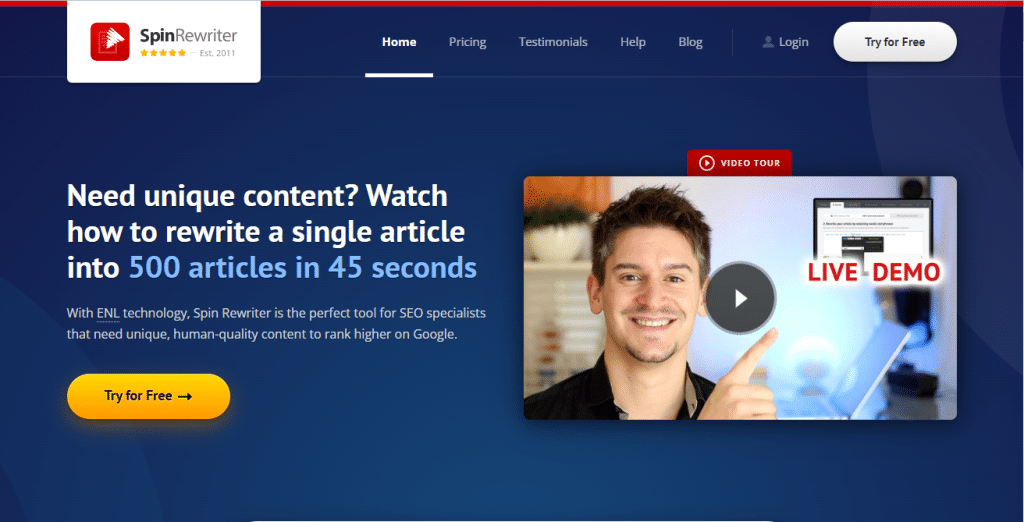Click the SpinRewriter brand name text

point(188,36)
